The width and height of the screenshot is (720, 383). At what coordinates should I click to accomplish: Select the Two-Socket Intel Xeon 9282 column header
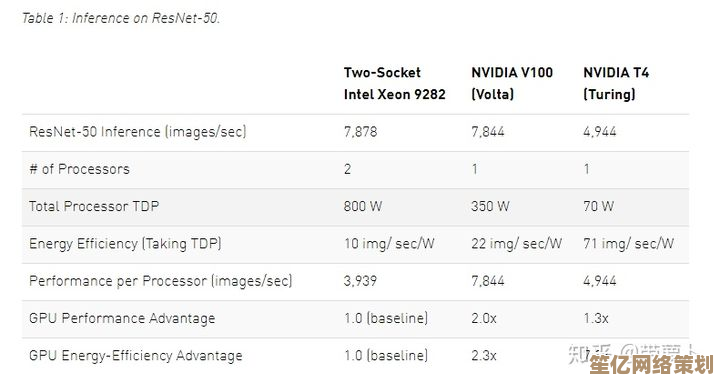(394, 83)
